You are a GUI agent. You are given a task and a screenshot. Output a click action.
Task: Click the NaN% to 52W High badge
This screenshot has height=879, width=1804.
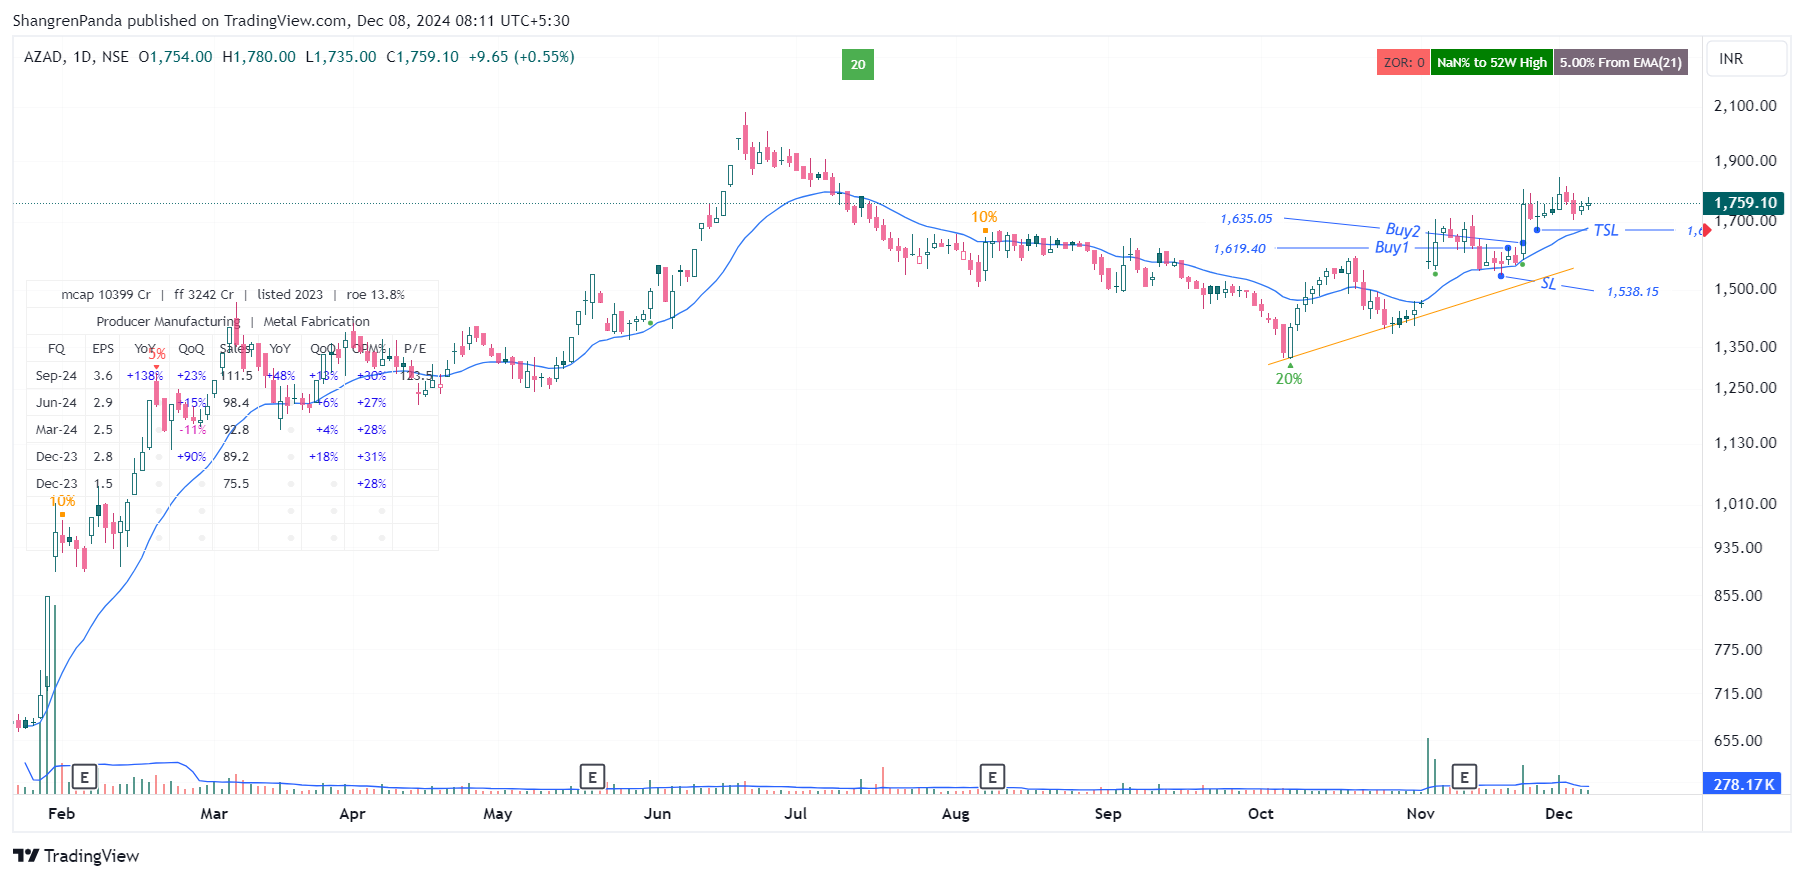pyautogui.click(x=1492, y=62)
